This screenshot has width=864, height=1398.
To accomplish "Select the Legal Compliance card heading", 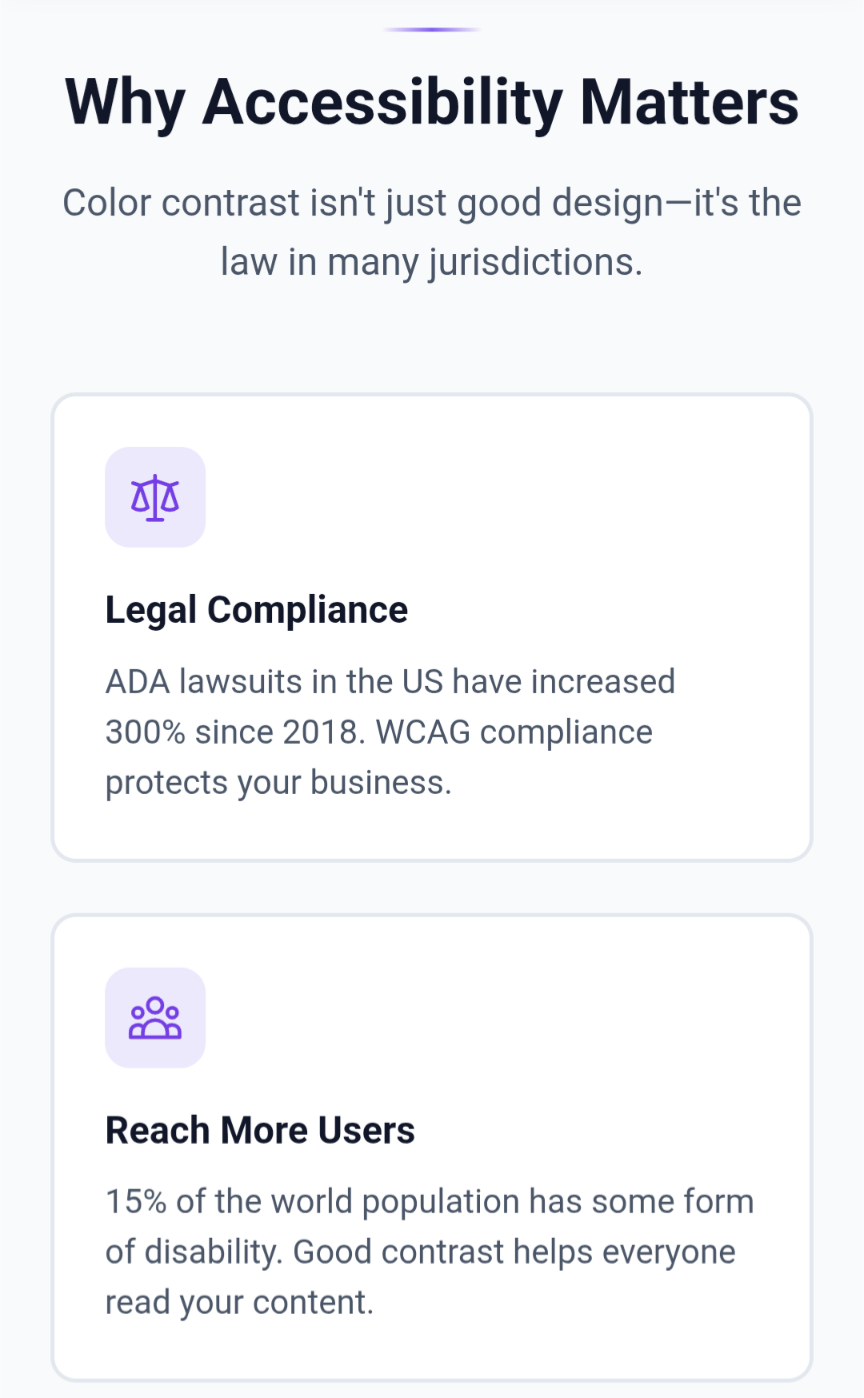I will click(x=256, y=609).
